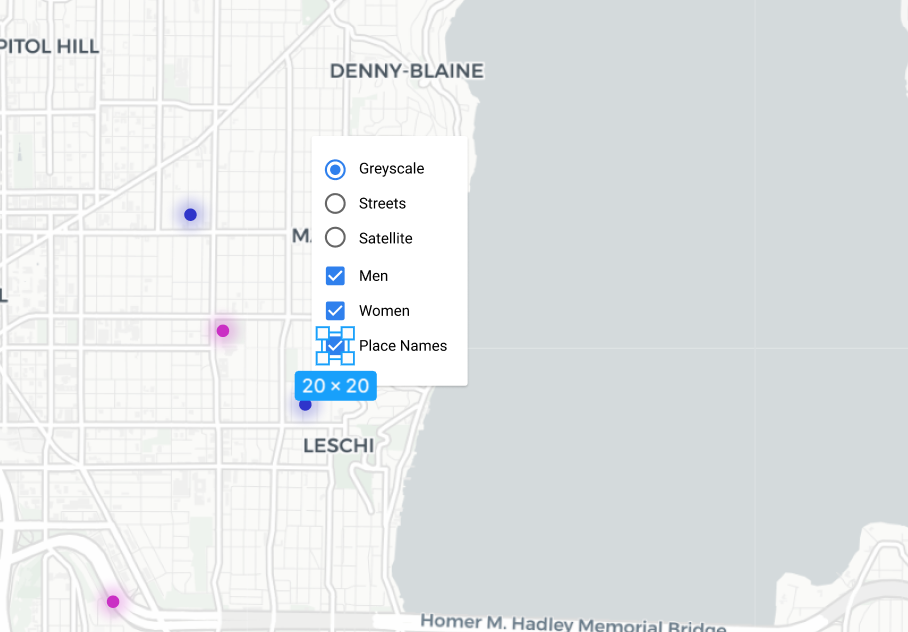Viewport: 908px width, 632px height.
Task: Click the 20 × 20 size tooltip
Action: point(336,386)
